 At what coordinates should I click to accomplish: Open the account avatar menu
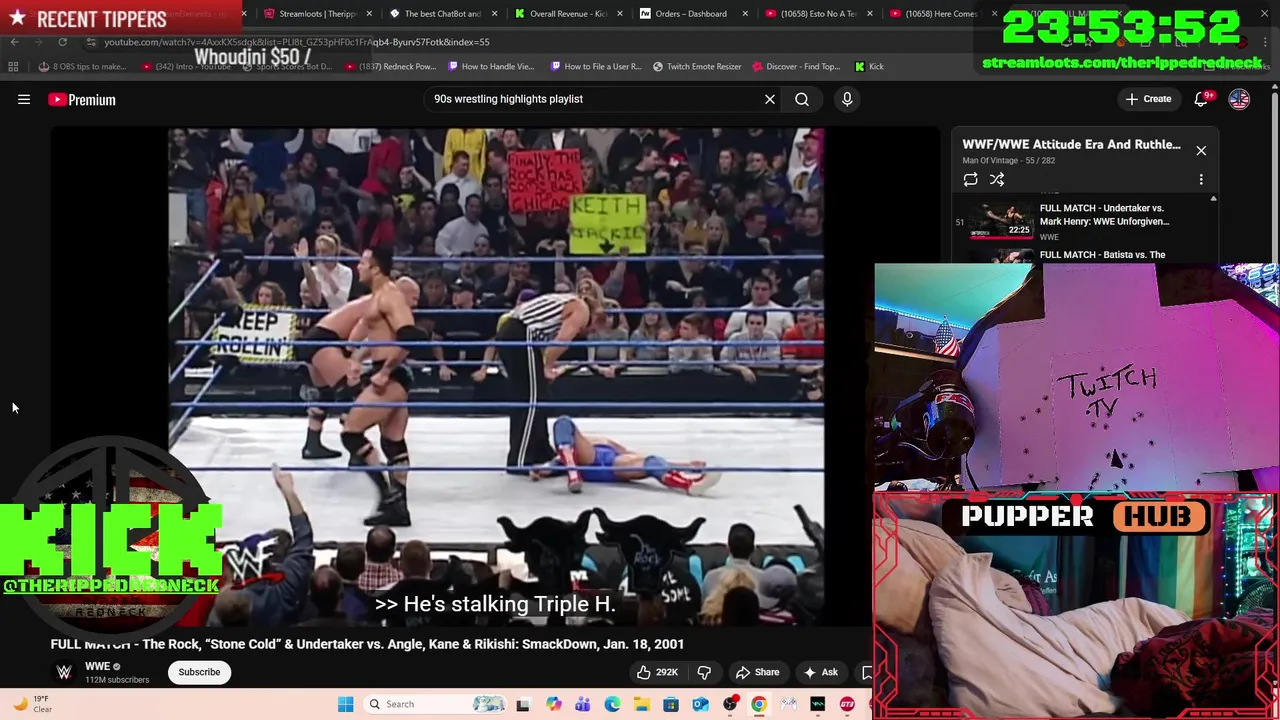[1239, 99]
